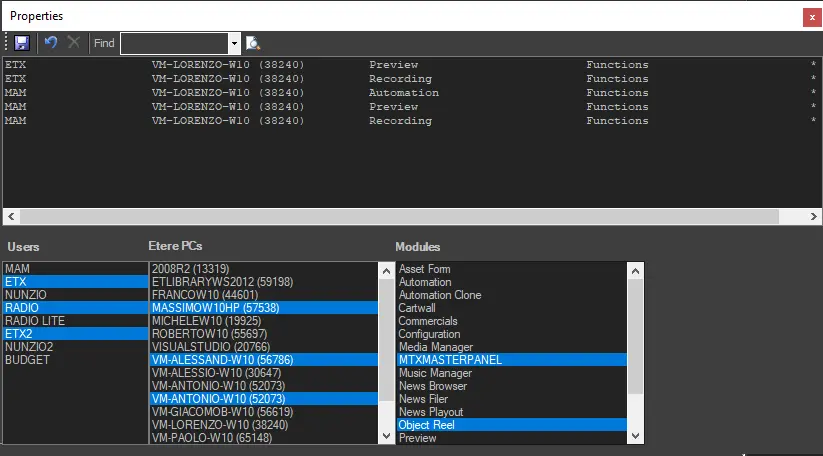This screenshot has width=823, height=456.
Task: Open the Find dropdown arrow
Action: (234, 43)
